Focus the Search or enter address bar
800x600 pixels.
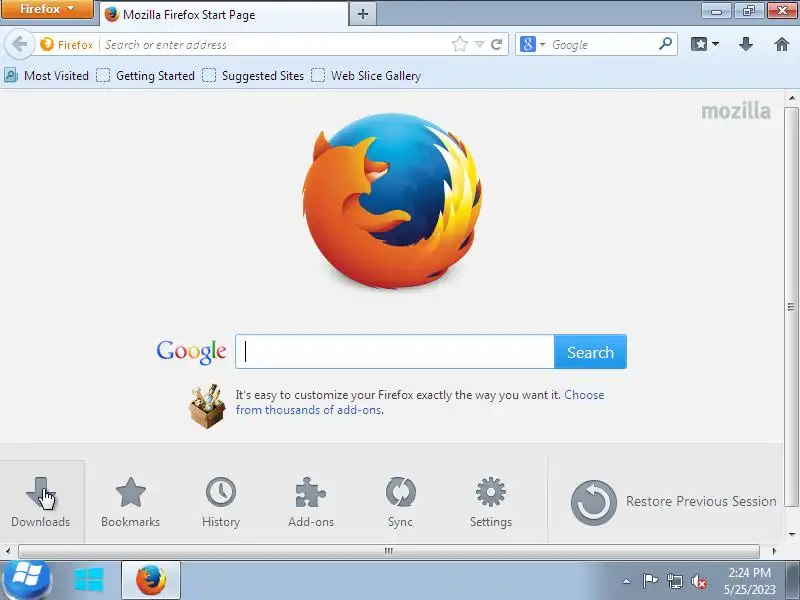276,45
